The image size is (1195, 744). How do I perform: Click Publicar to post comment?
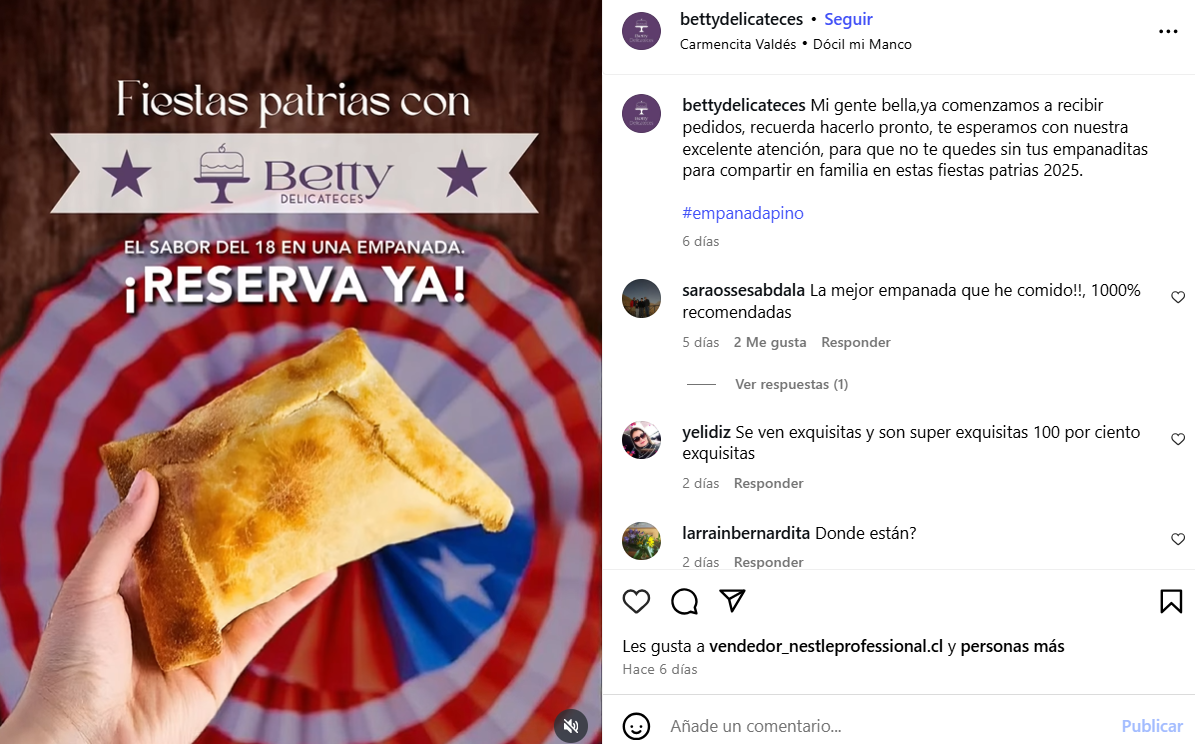(1152, 726)
